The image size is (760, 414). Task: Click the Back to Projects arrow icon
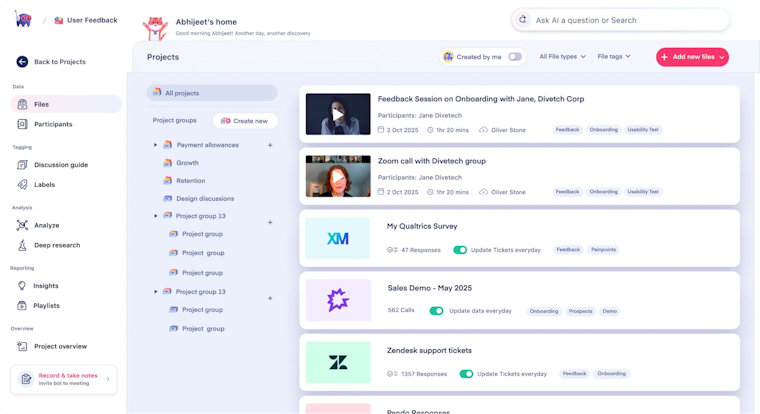point(22,62)
